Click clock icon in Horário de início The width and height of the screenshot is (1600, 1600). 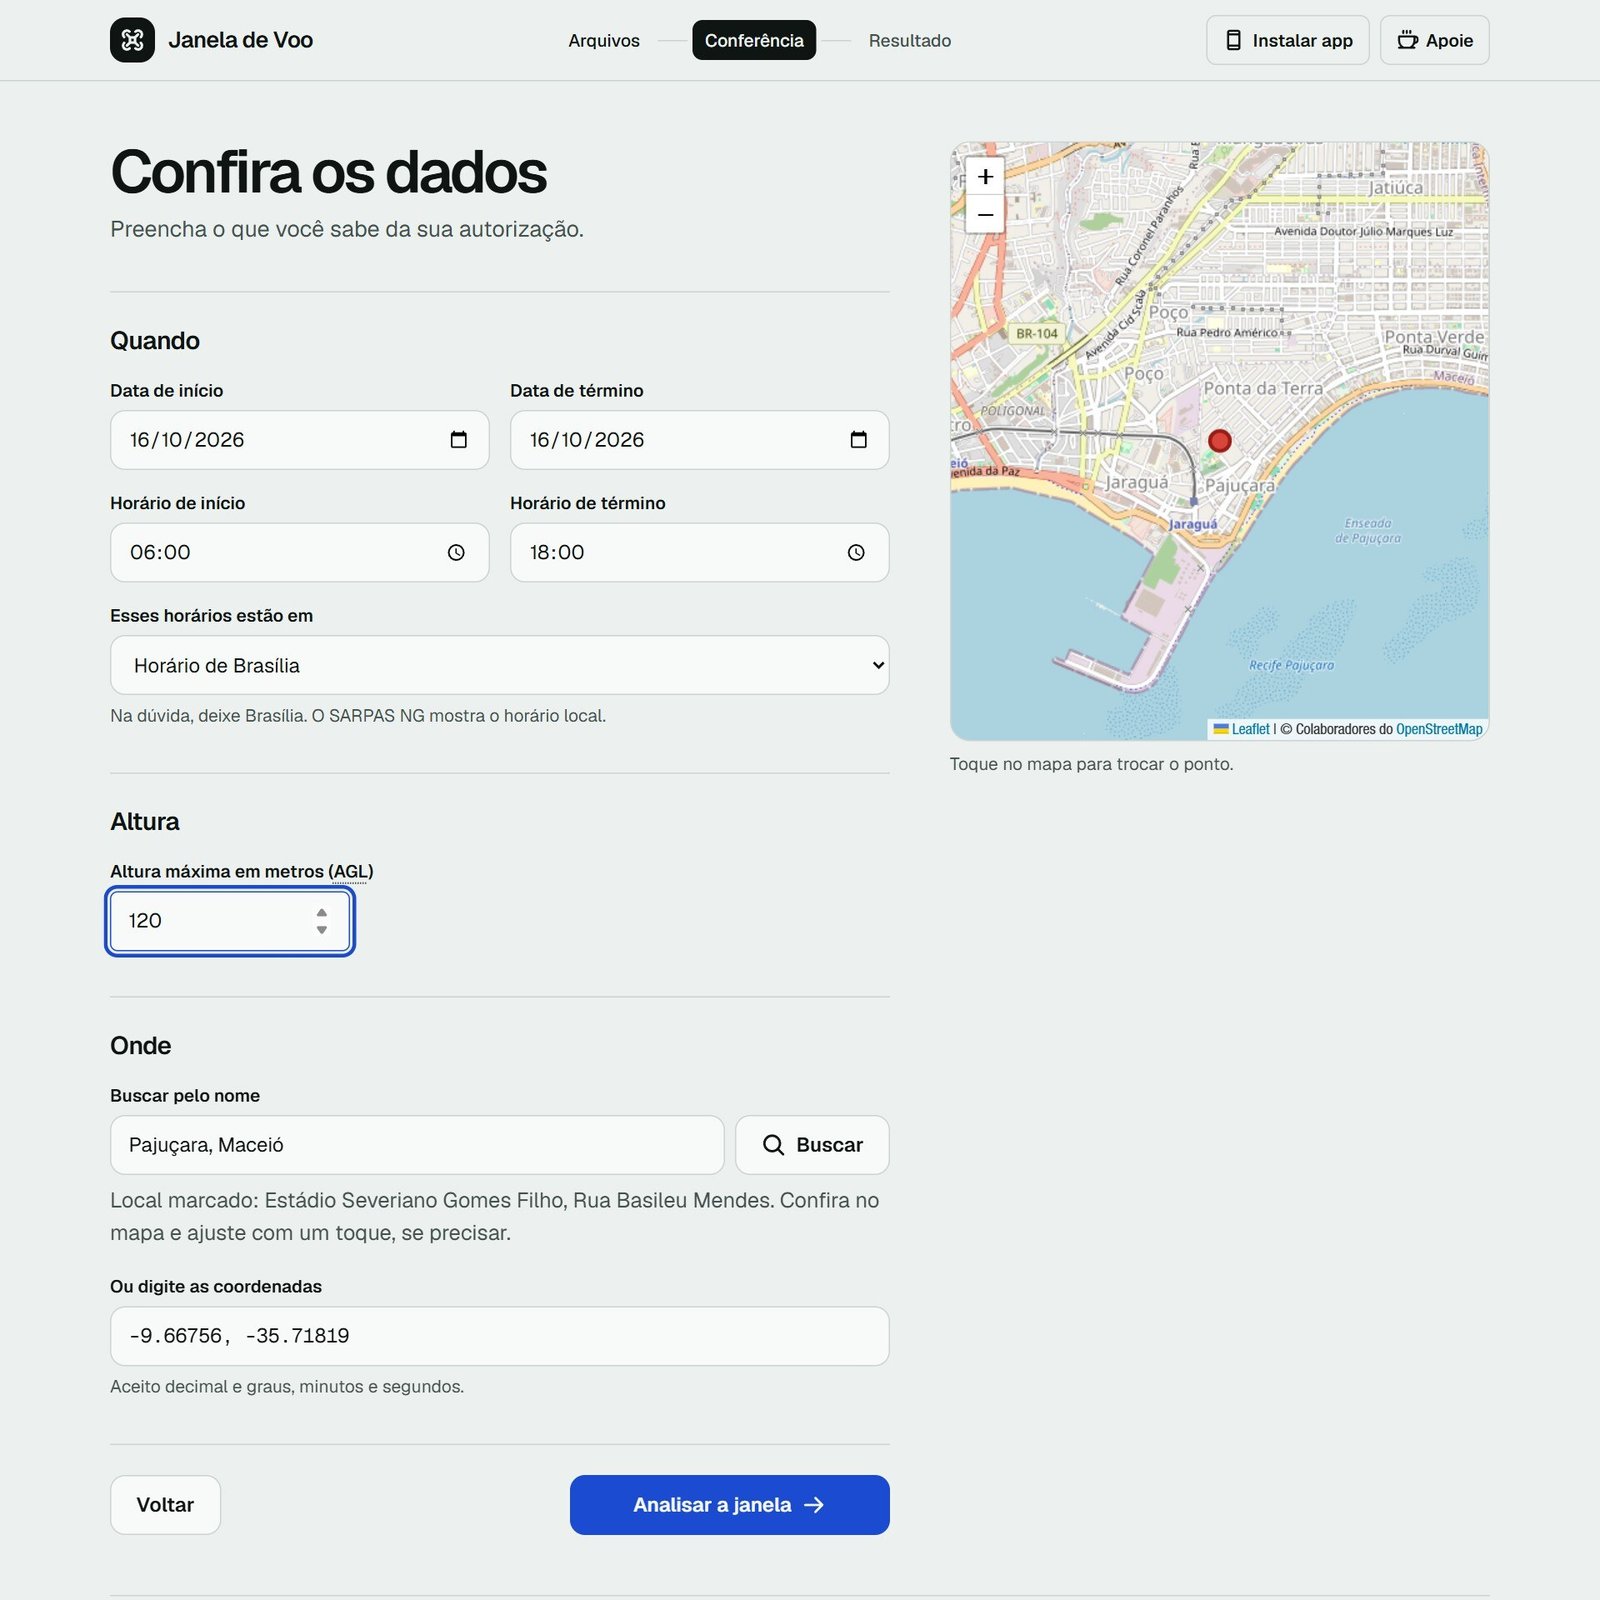456,553
